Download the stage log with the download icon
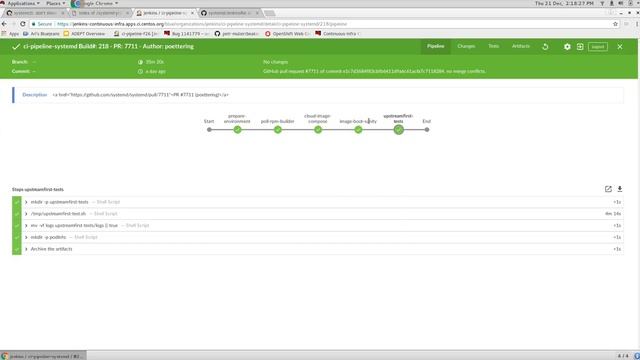Screen dimensions: 640x360 [x=620, y=189]
